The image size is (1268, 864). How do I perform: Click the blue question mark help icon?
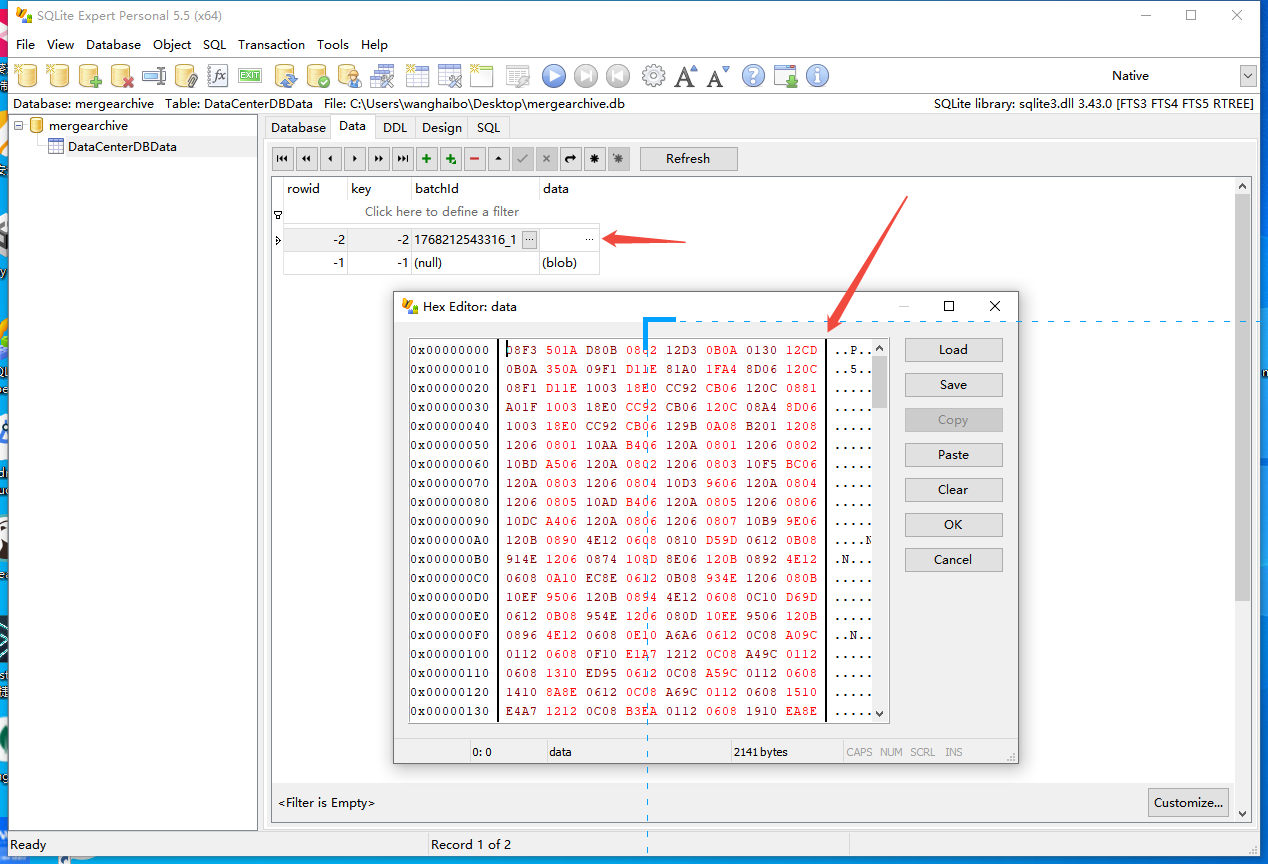(x=753, y=76)
